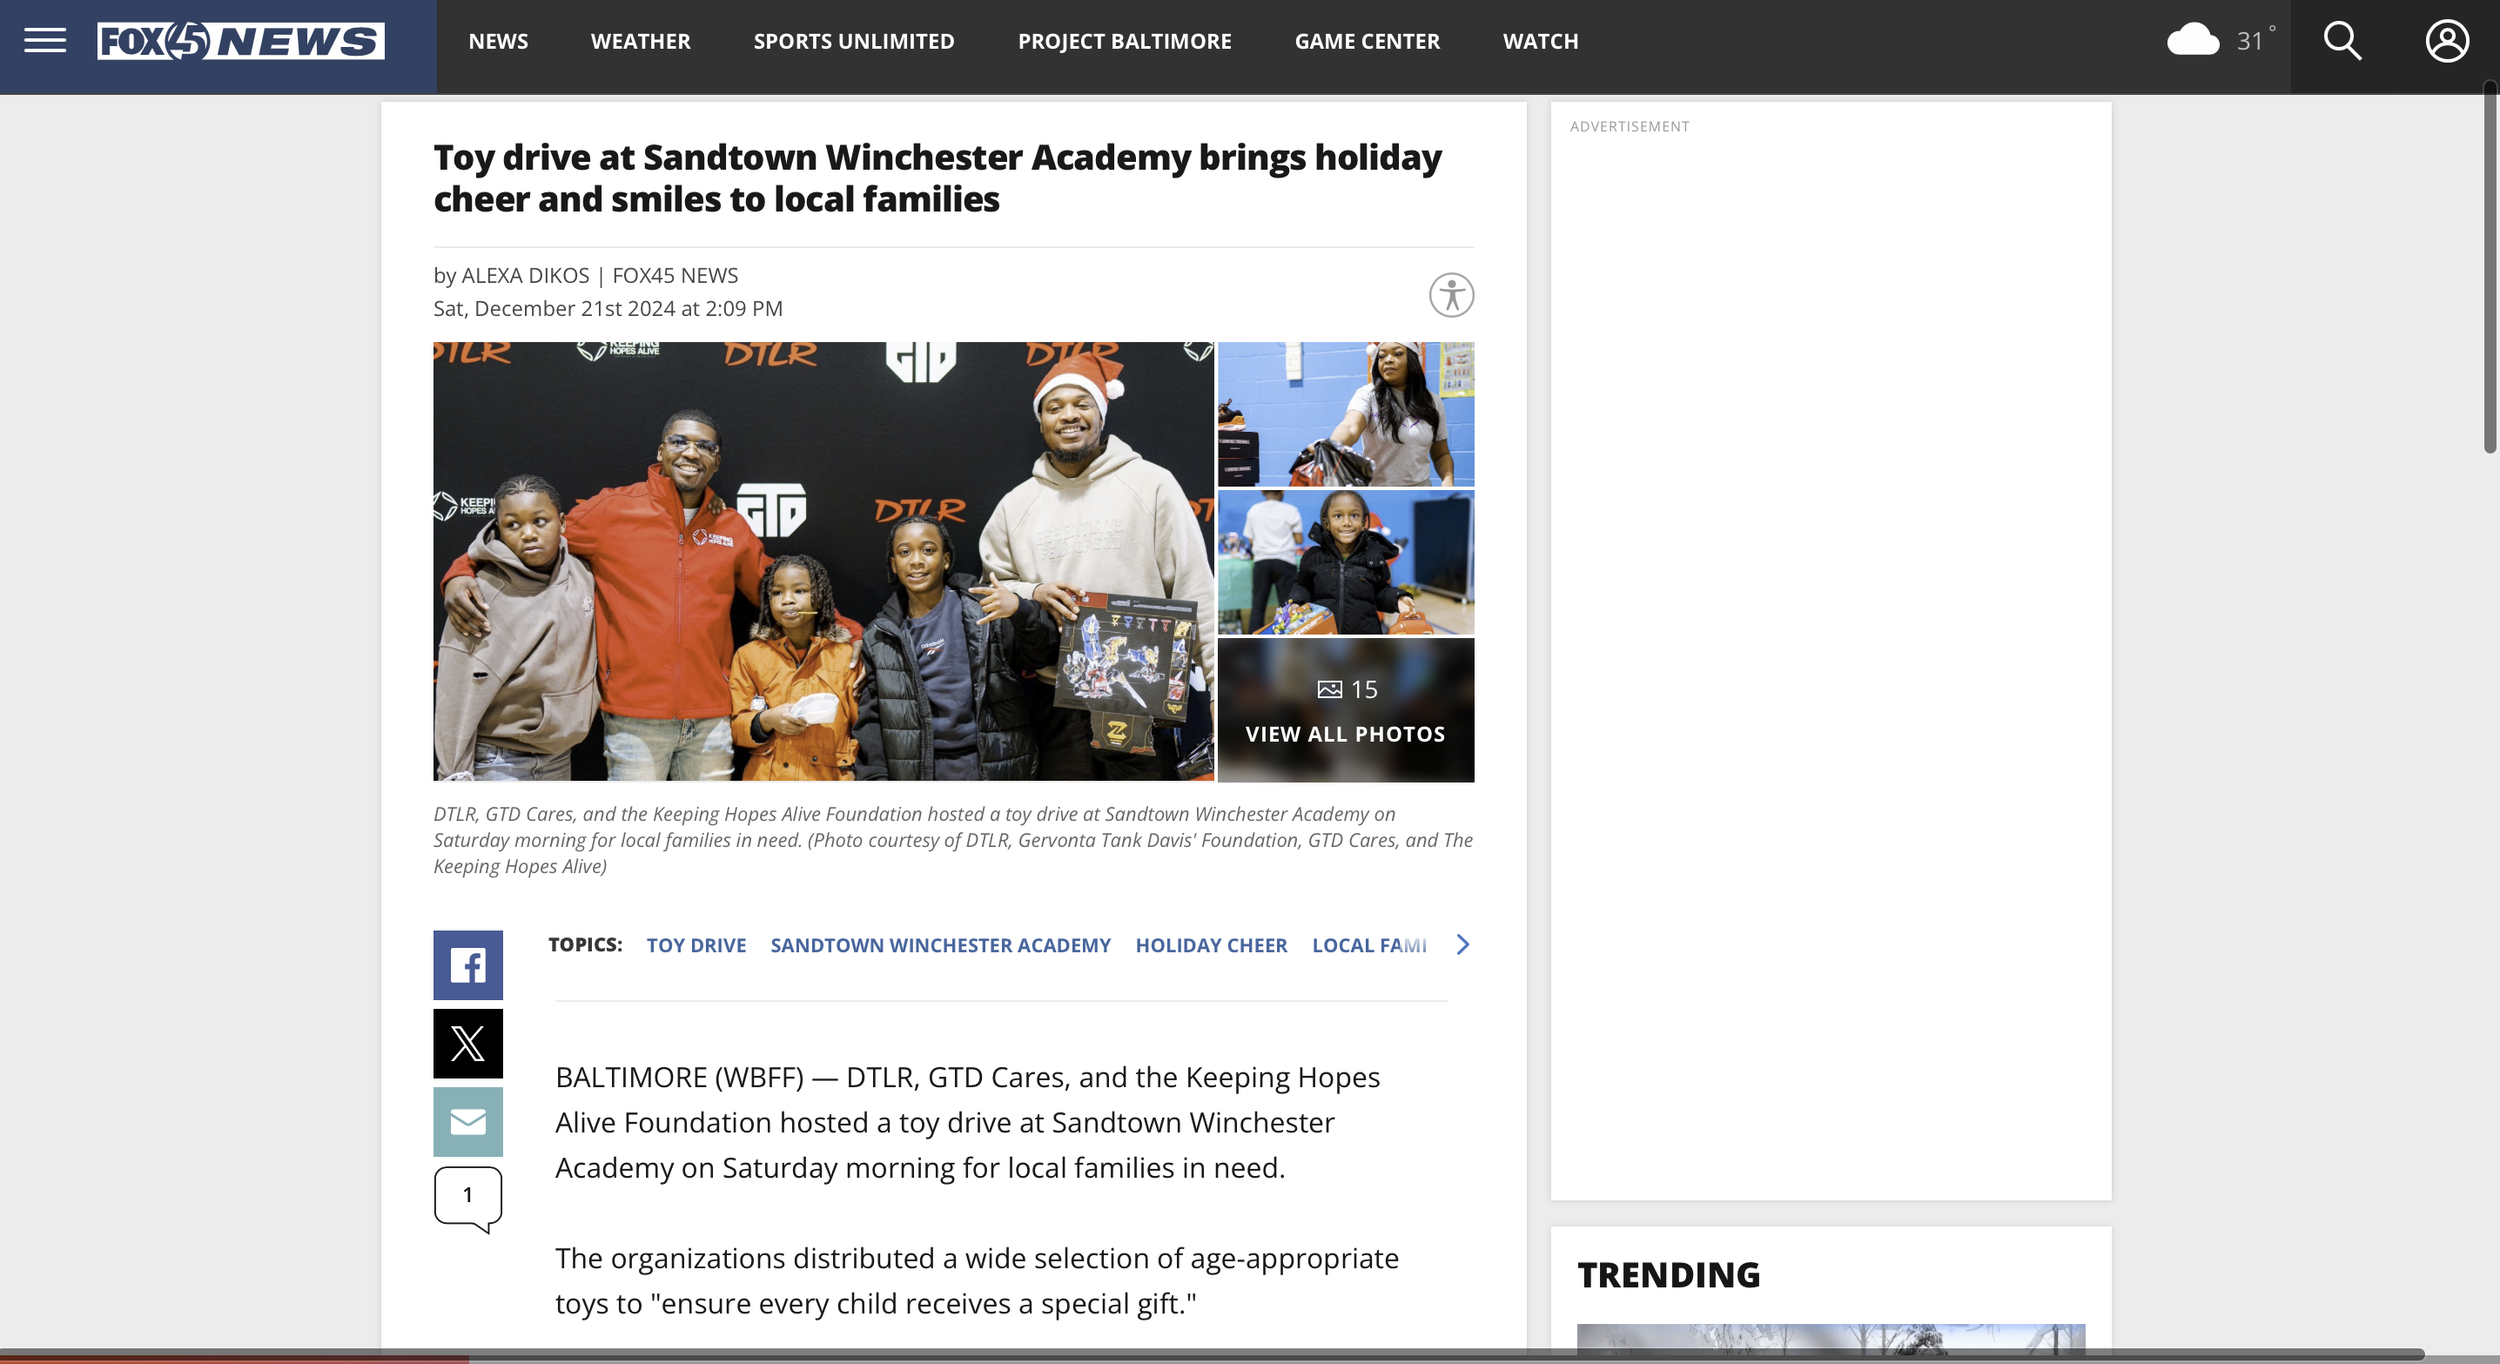This screenshot has height=1364, width=2500.
Task: Open the NEWS menu
Action: pos(498,41)
